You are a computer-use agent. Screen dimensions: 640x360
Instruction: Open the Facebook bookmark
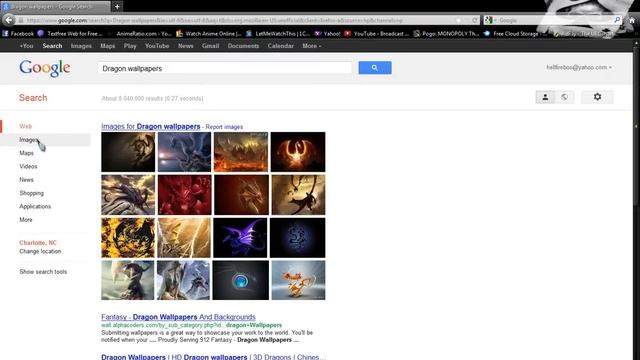click(x=18, y=33)
